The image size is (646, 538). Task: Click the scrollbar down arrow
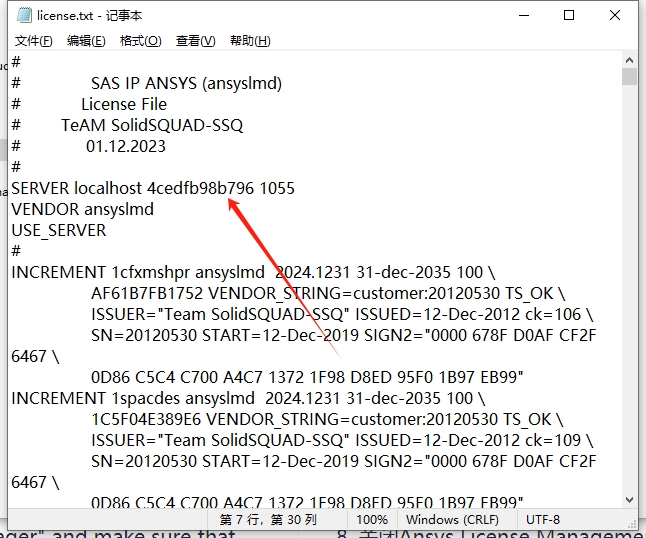pos(629,500)
